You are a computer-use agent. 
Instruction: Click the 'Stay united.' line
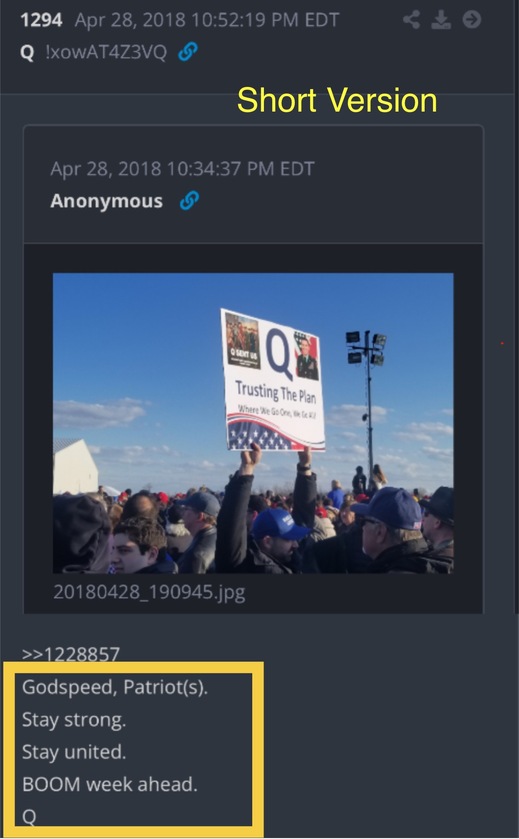click(x=74, y=752)
